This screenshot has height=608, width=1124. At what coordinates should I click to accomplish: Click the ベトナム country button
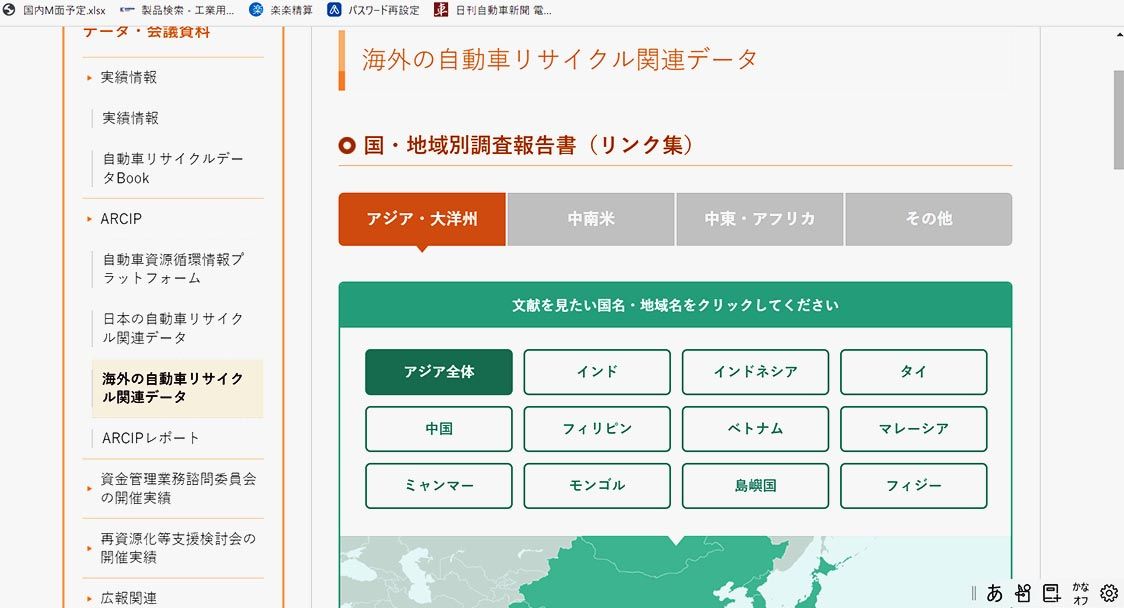pos(755,429)
